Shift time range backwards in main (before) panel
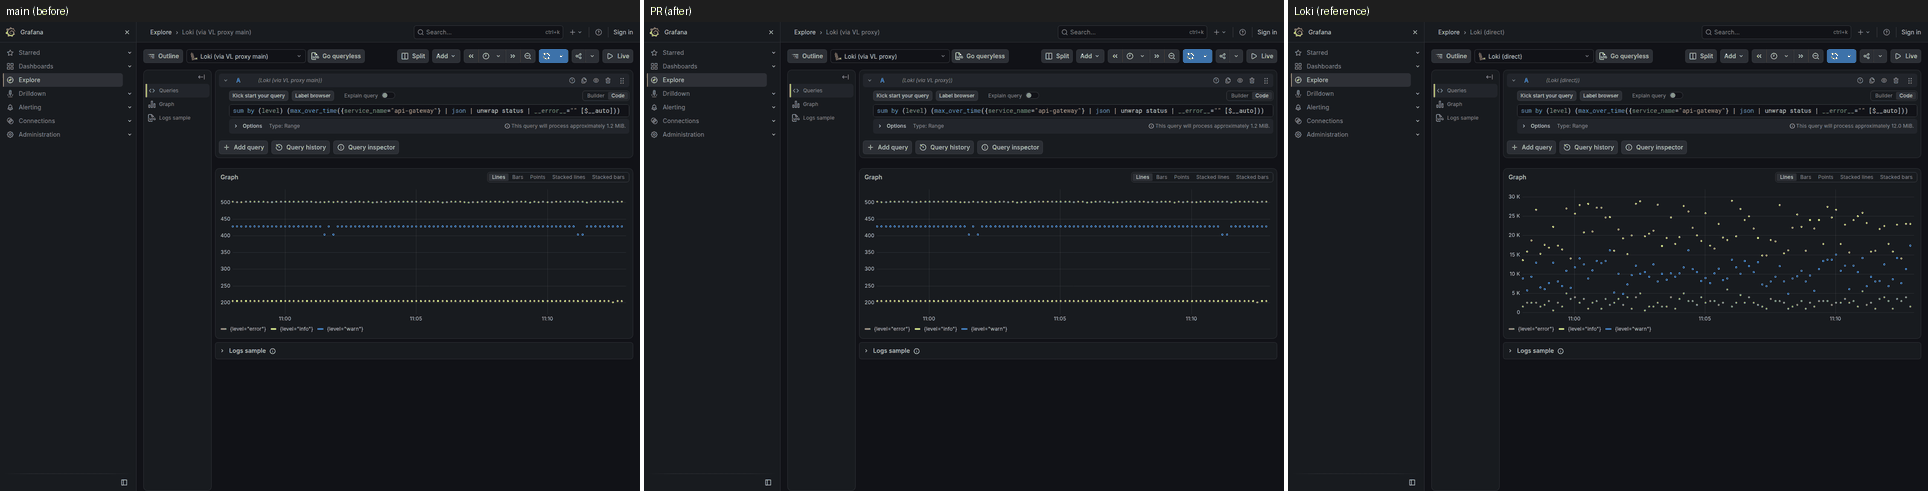This screenshot has height=491, width=1928. 471,56
